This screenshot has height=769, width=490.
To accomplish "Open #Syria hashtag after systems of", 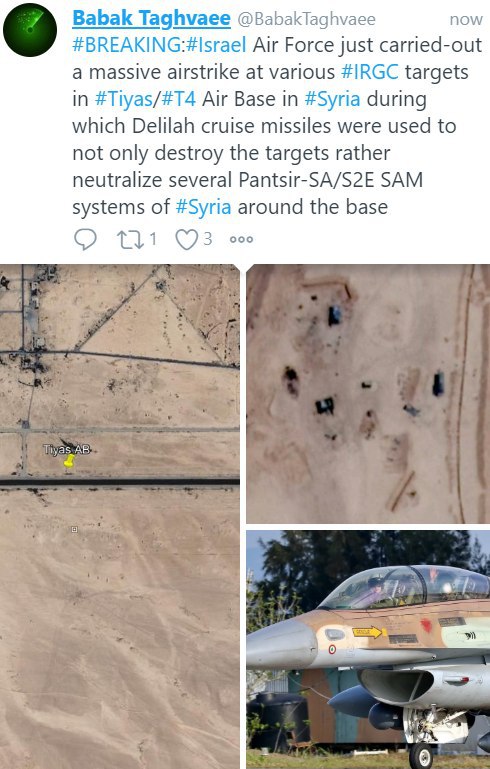I will (x=204, y=207).
